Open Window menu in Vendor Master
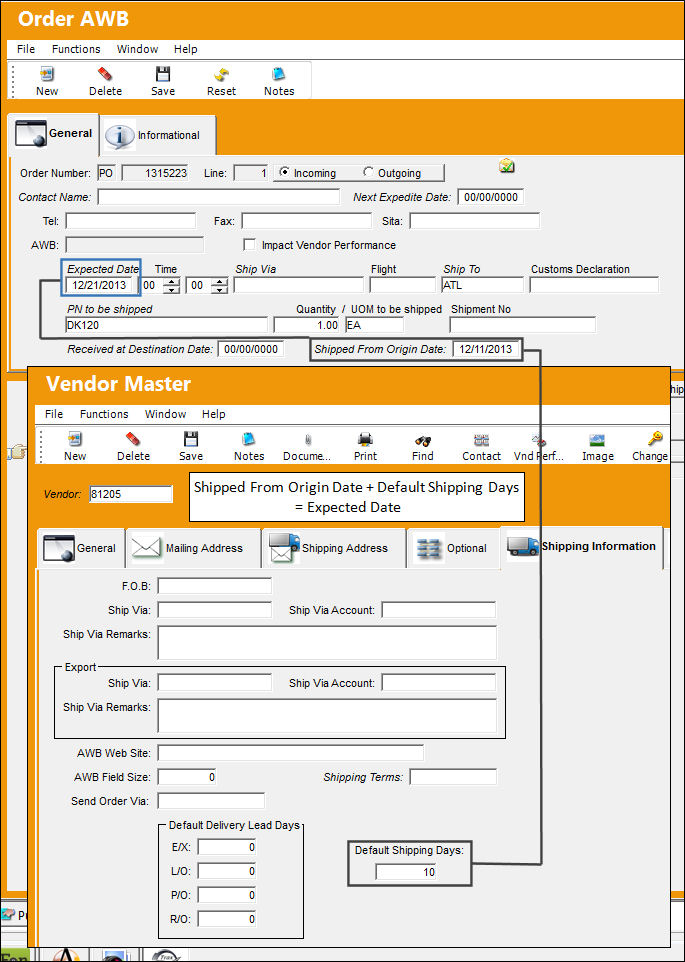Image resolution: width=685 pixels, height=962 pixels. [x=166, y=414]
